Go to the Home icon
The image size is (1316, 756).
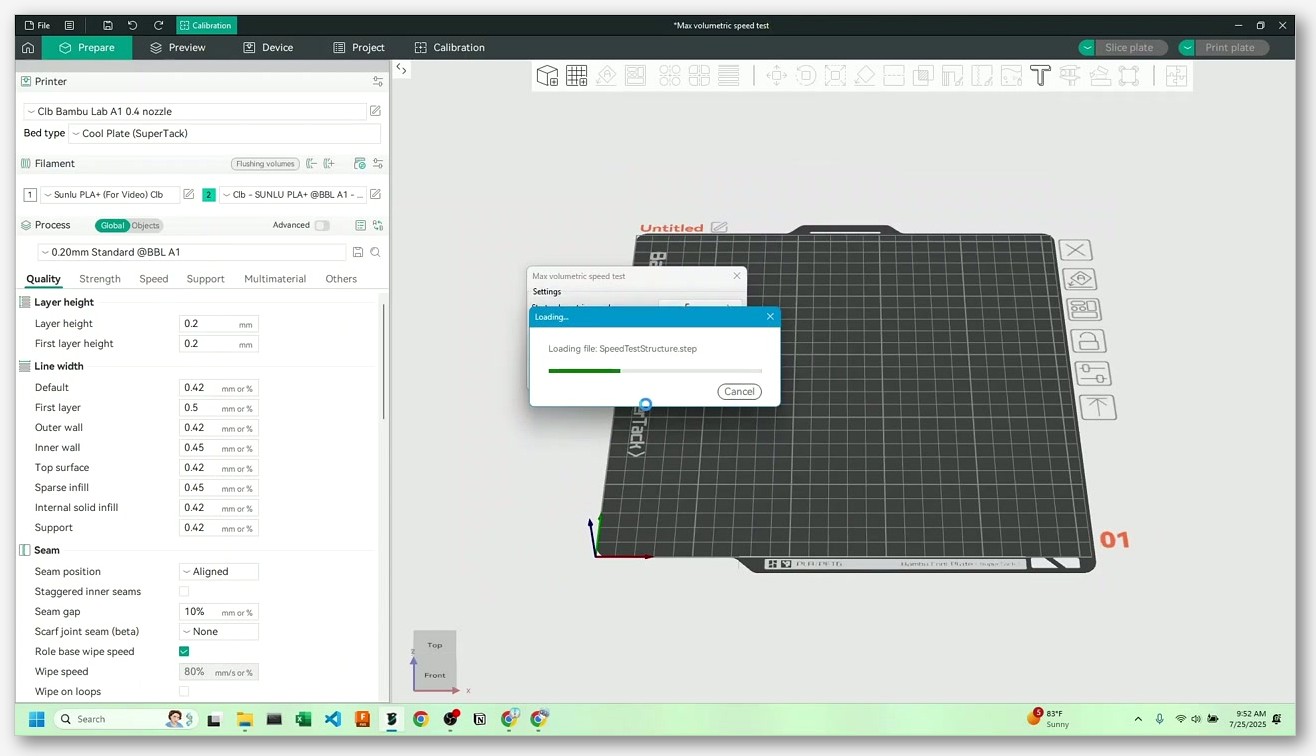pos(28,47)
